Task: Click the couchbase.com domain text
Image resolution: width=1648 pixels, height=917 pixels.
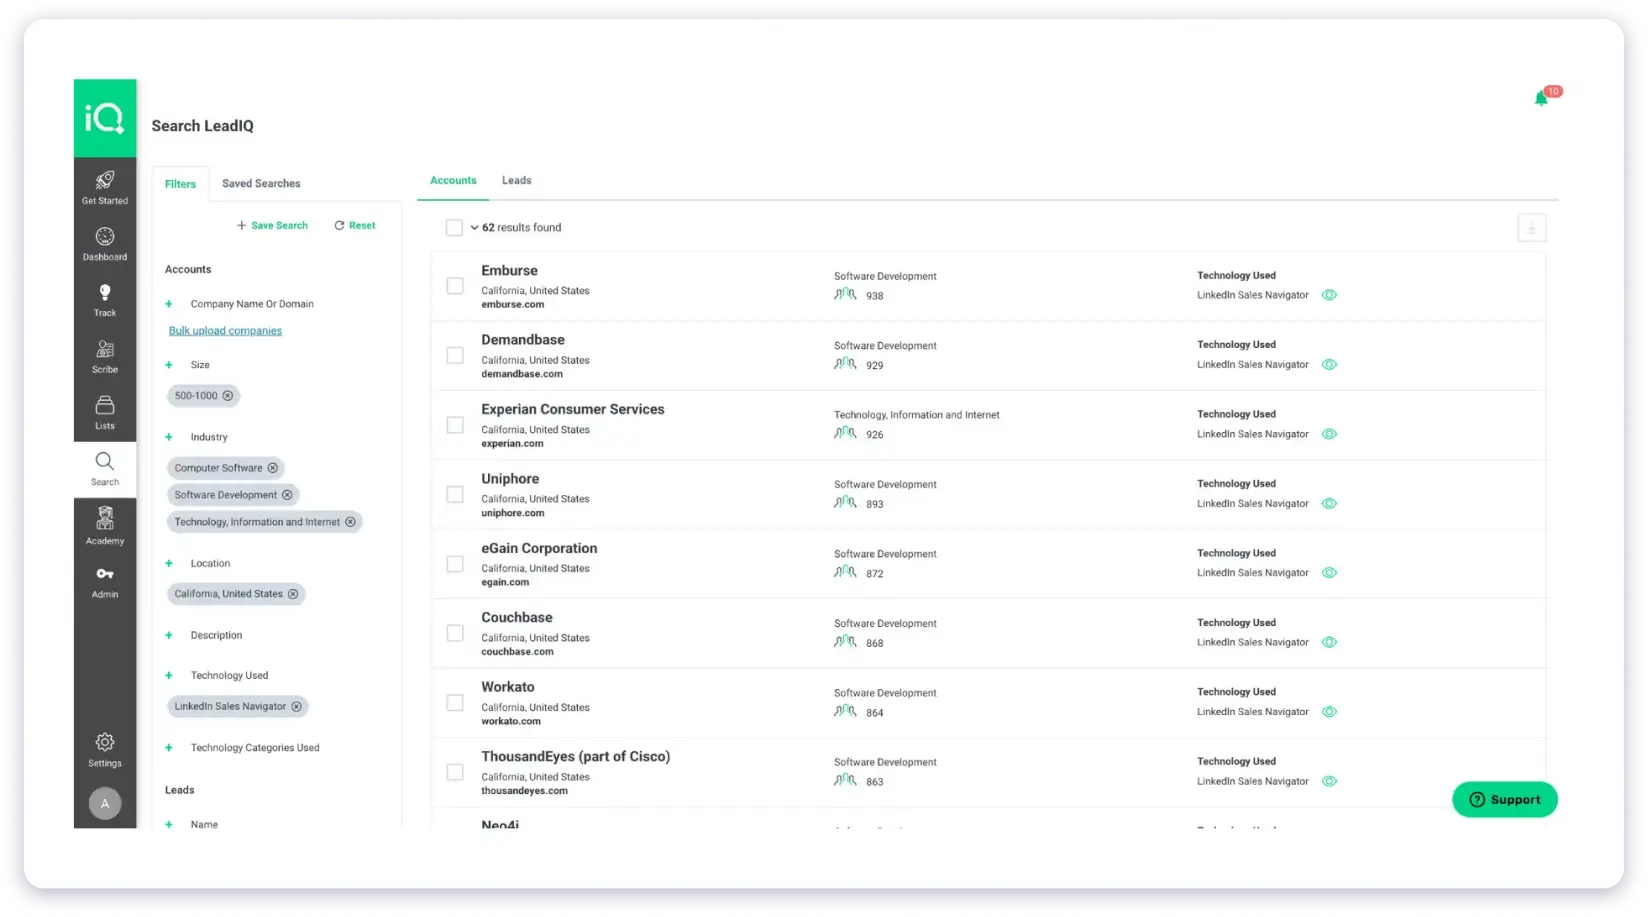Action: tap(517, 652)
